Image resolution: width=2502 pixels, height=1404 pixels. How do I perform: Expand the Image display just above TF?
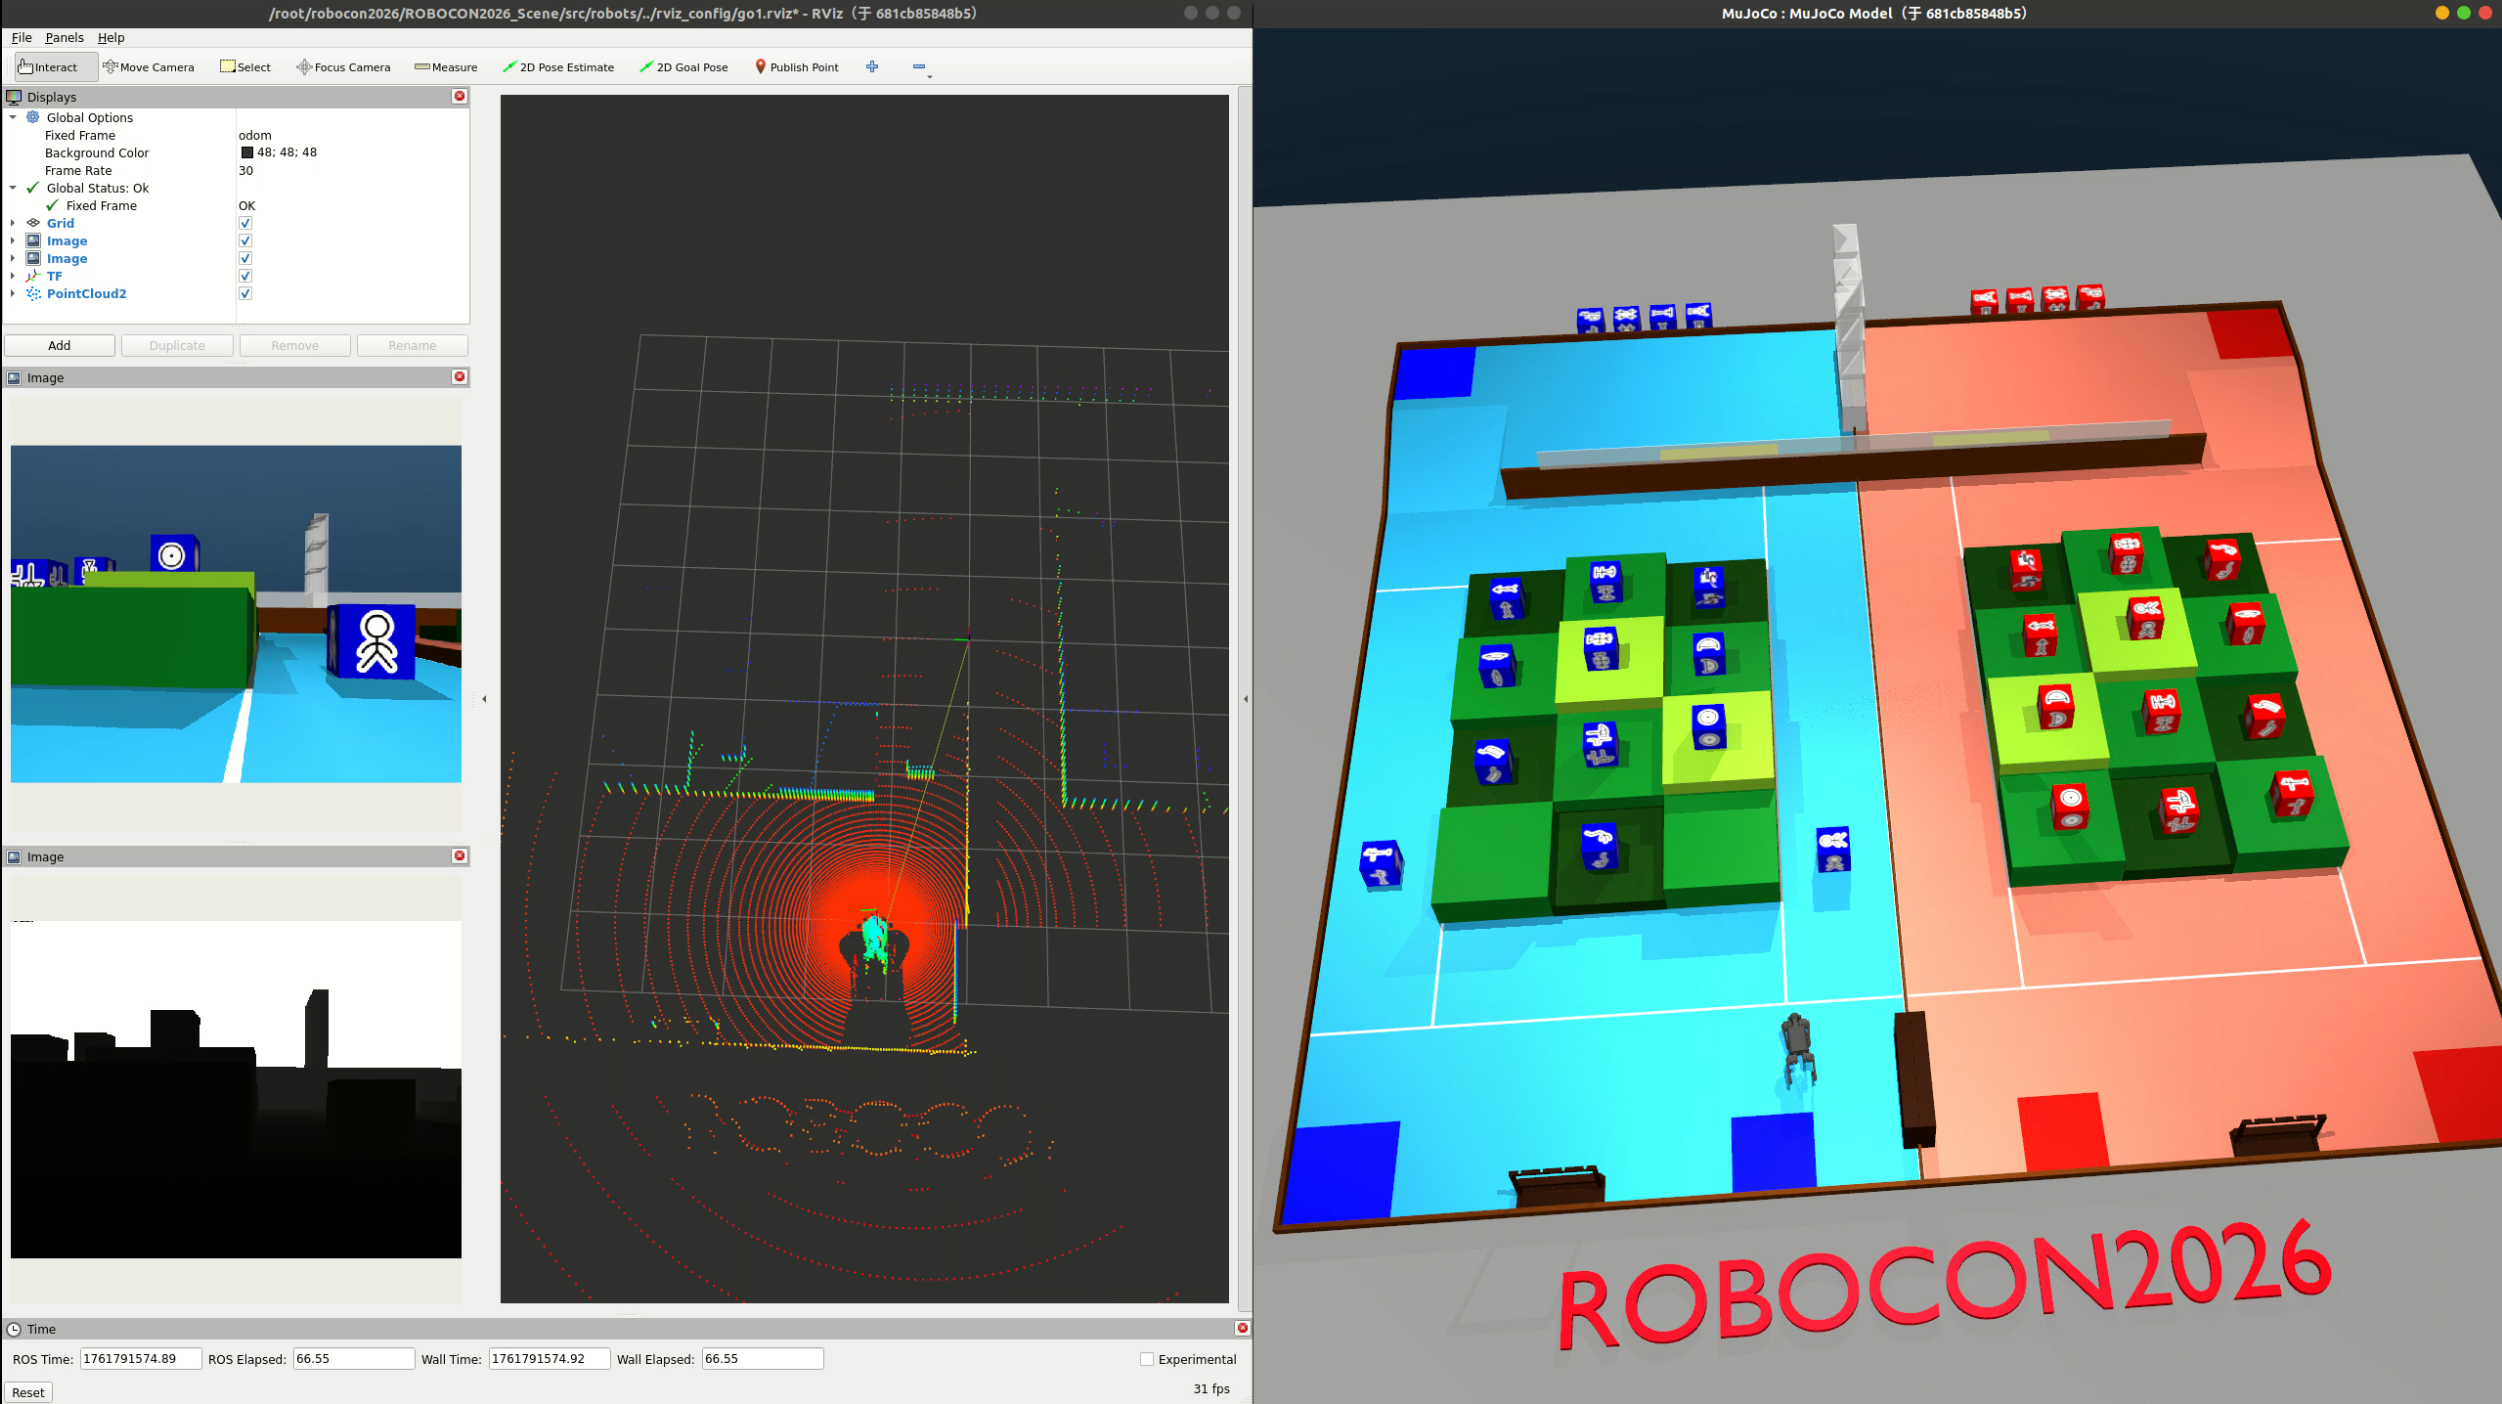click(x=13, y=258)
